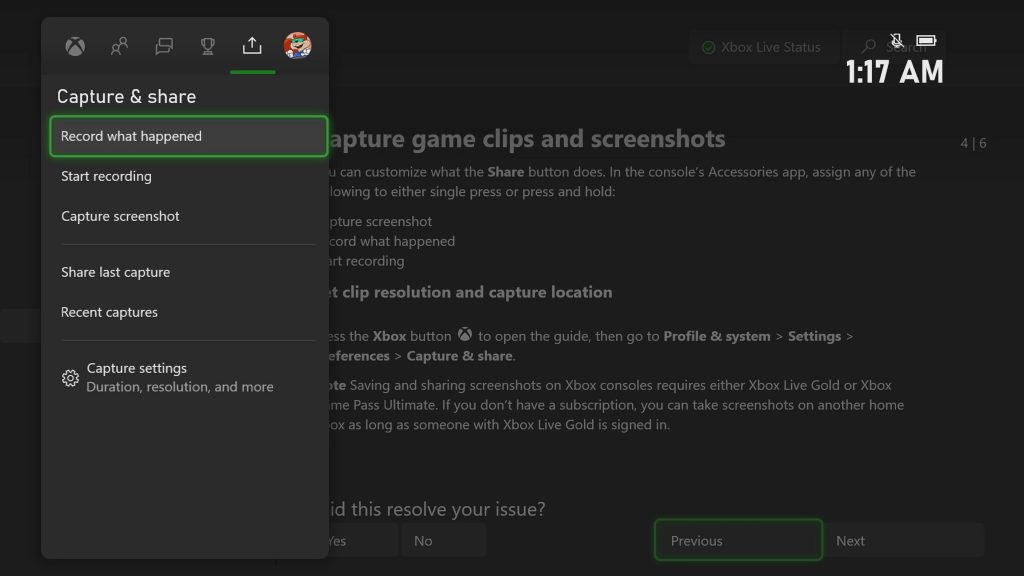Switch to the Capture & share tab
Image resolution: width=1024 pixels, height=576 pixels.
pos(252,46)
